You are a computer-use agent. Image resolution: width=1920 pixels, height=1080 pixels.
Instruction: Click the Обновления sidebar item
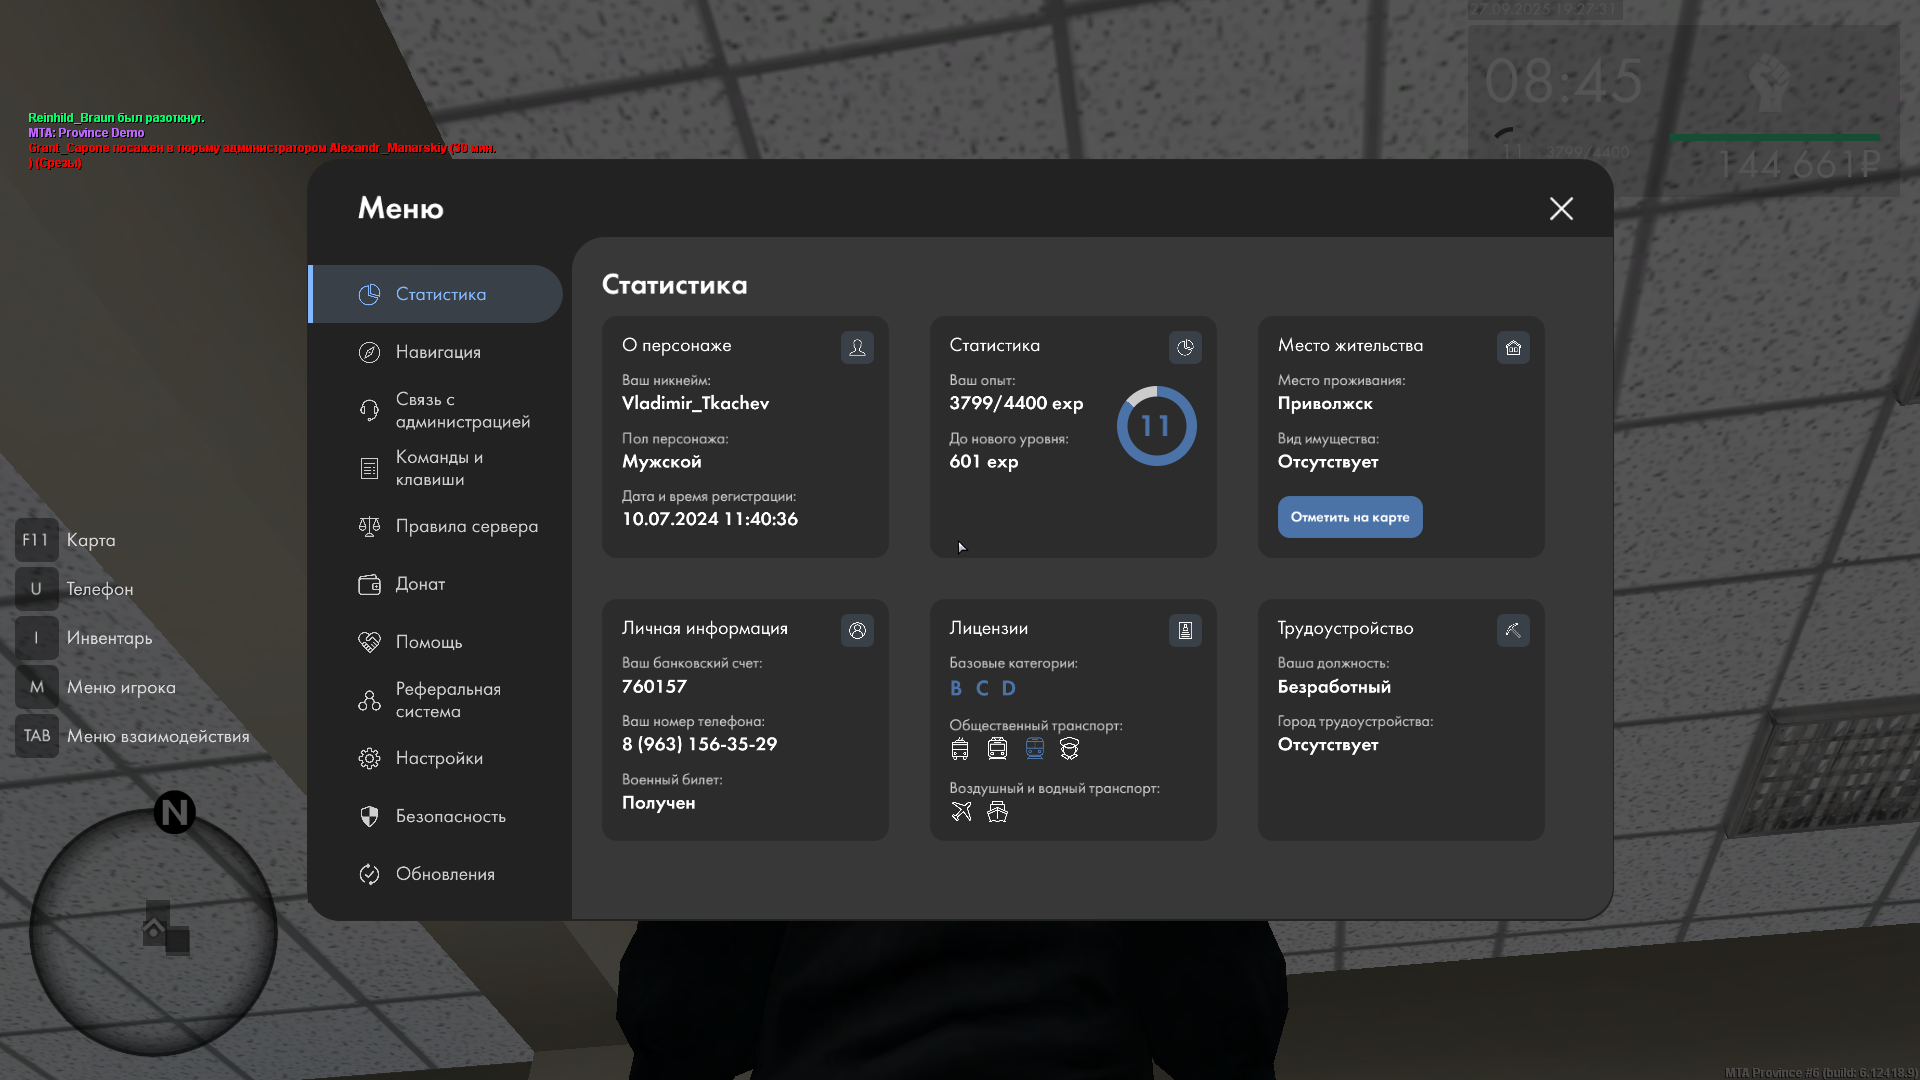(445, 874)
